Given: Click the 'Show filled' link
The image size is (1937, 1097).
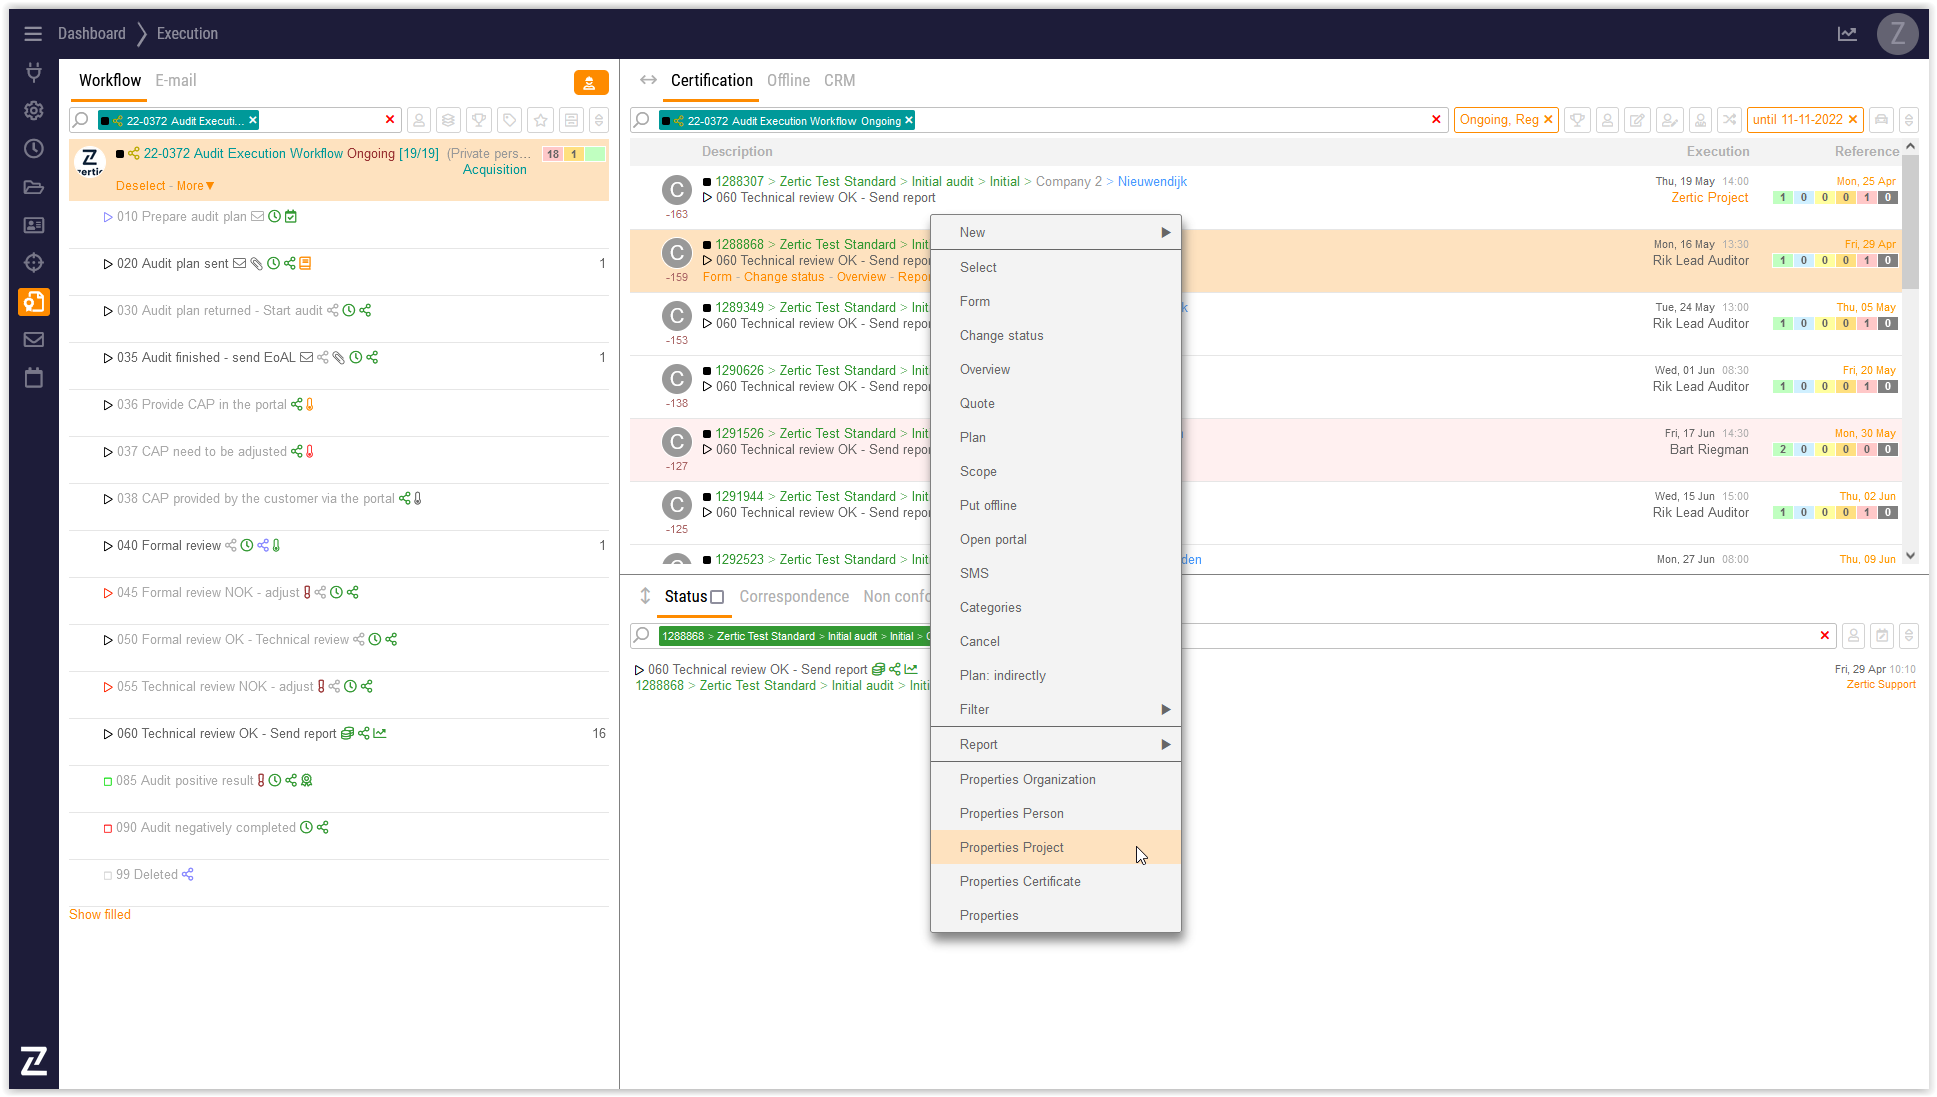Looking at the screenshot, I should pos(100,914).
